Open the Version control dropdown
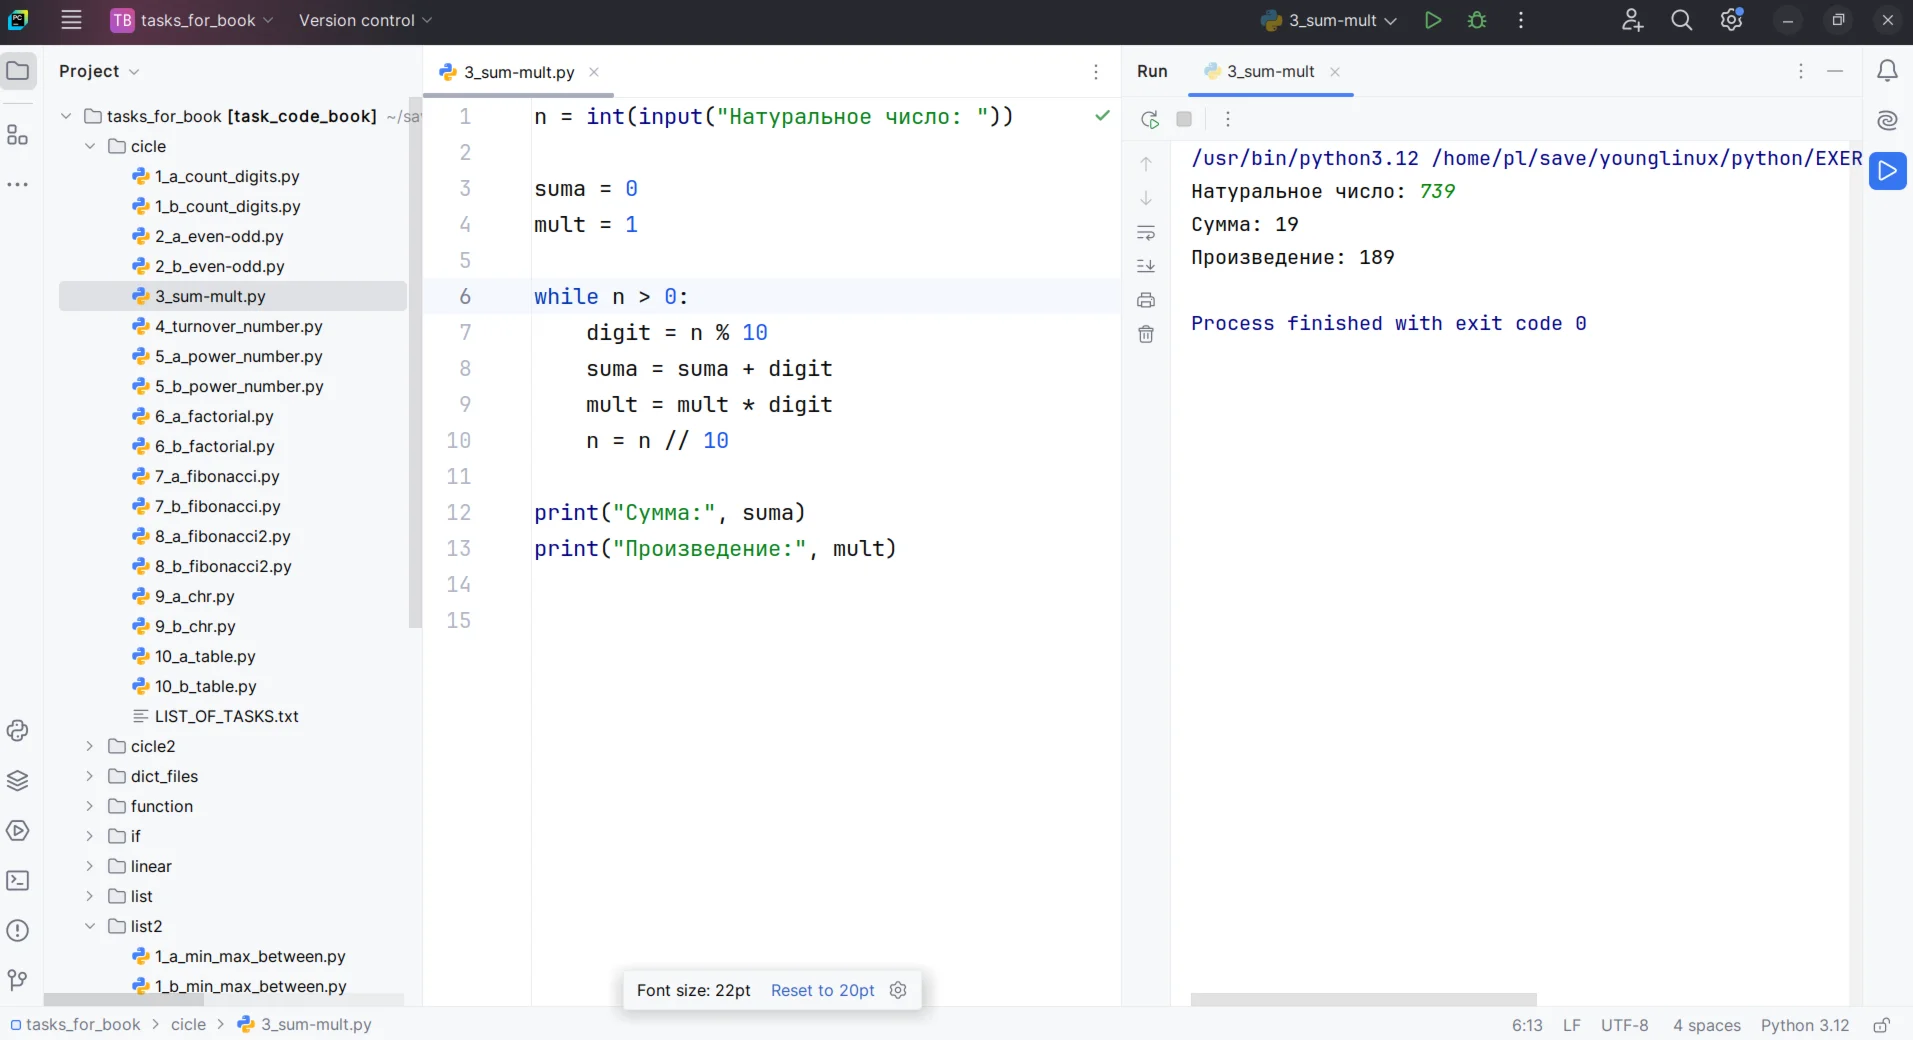 pos(365,20)
